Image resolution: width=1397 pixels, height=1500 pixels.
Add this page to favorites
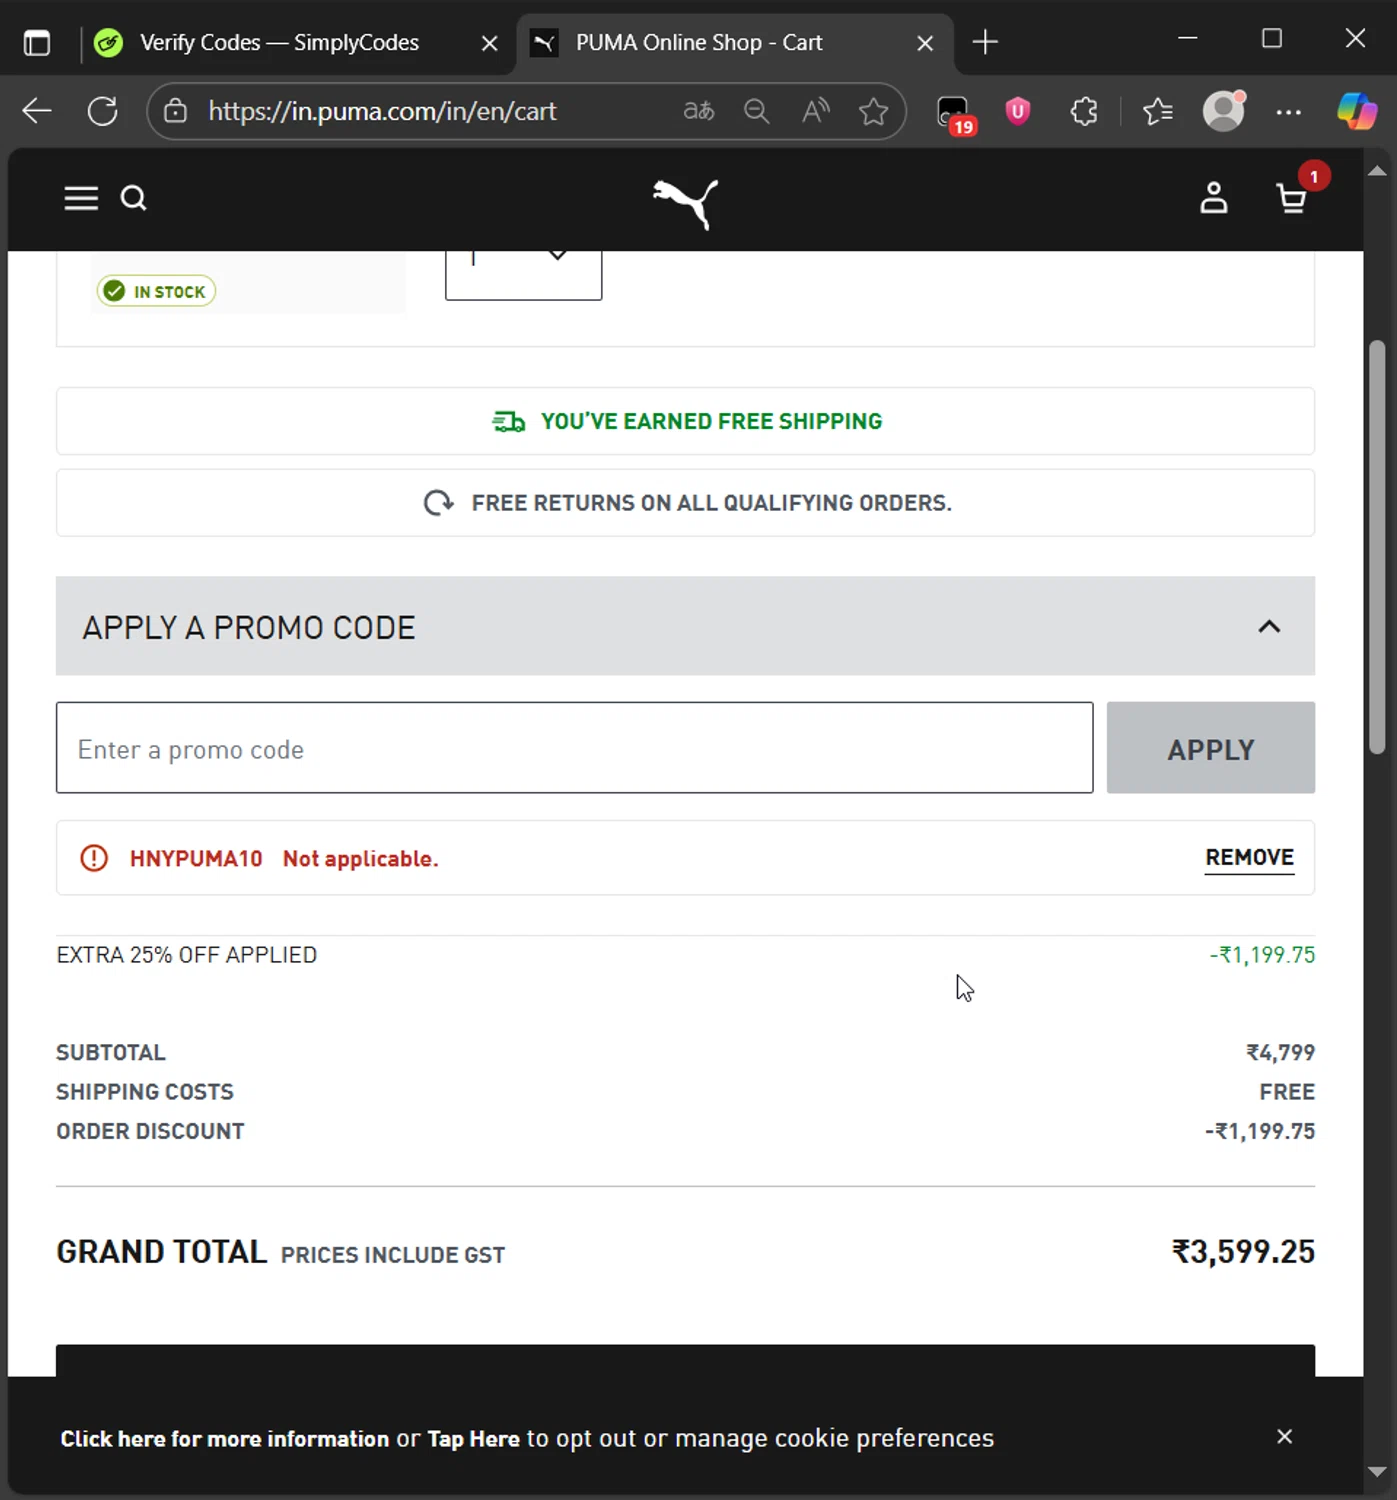click(x=874, y=111)
